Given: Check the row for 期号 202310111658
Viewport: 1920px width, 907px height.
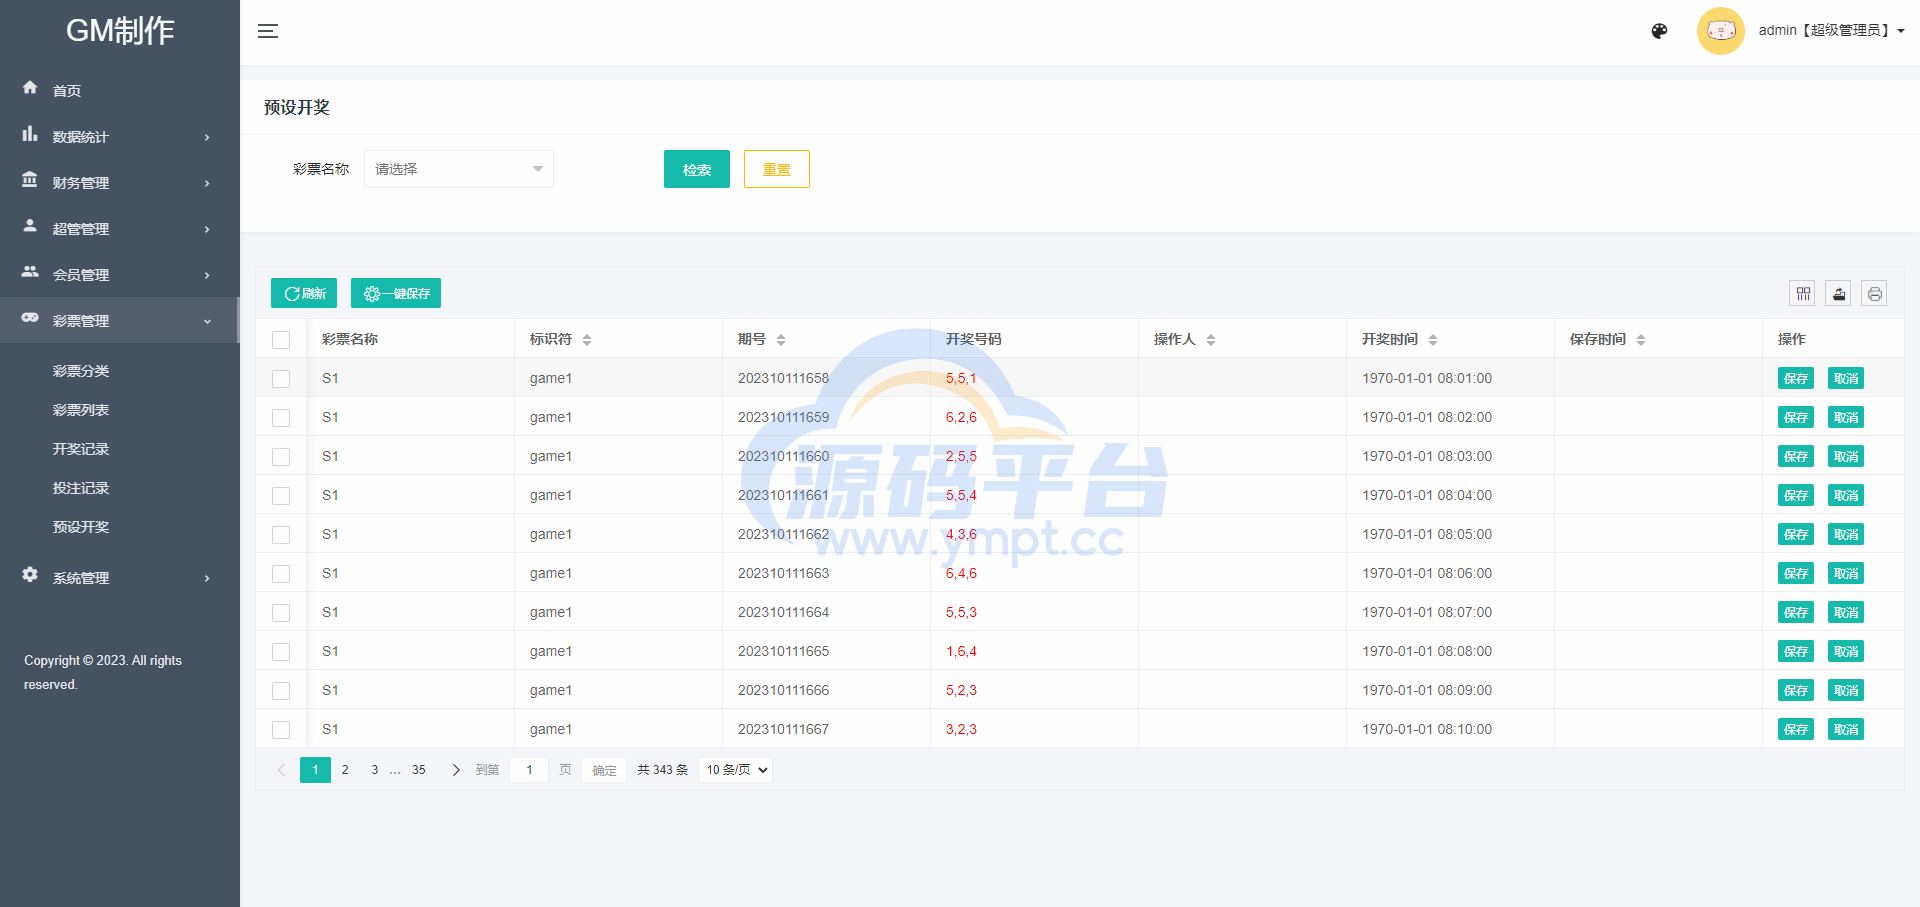Looking at the screenshot, I should click(x=281, y=379).
